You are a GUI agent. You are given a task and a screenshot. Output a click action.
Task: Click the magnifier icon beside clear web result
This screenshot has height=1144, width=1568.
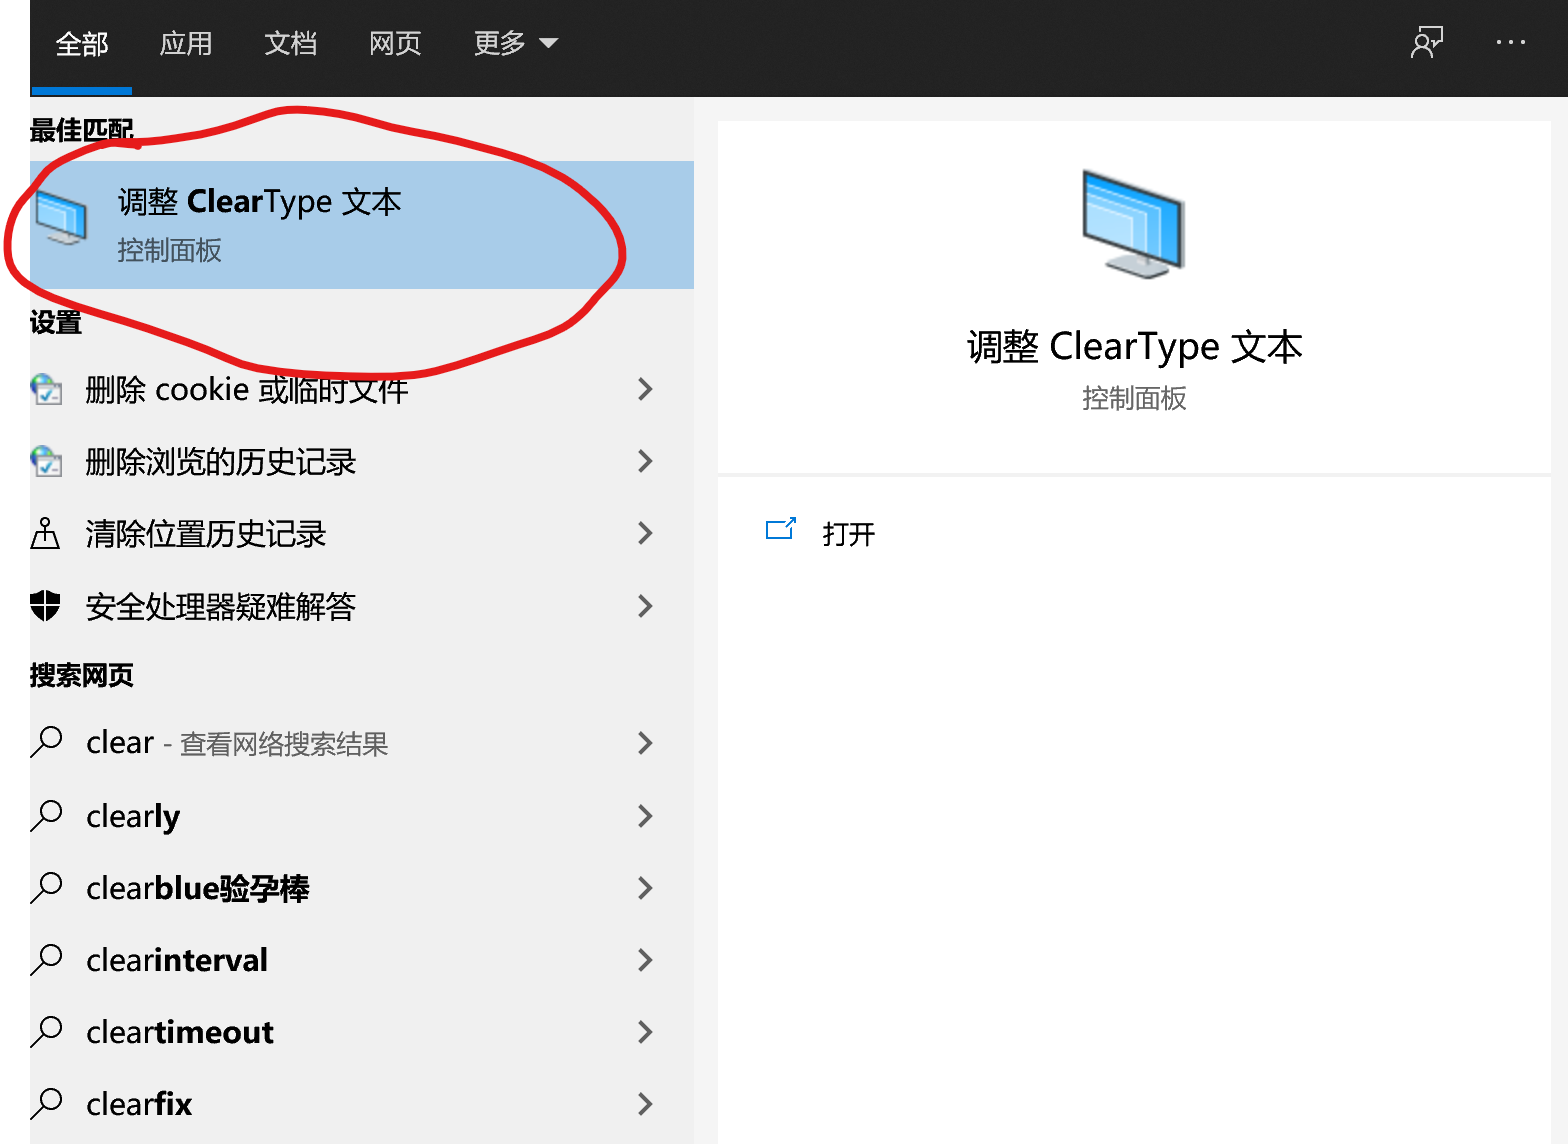(47, 742)
